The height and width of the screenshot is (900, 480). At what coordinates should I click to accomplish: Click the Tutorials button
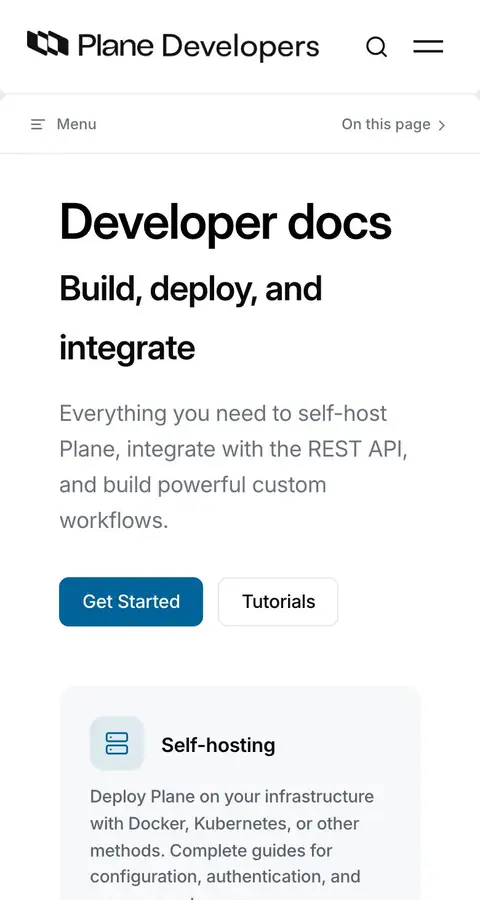coord(278,602)
